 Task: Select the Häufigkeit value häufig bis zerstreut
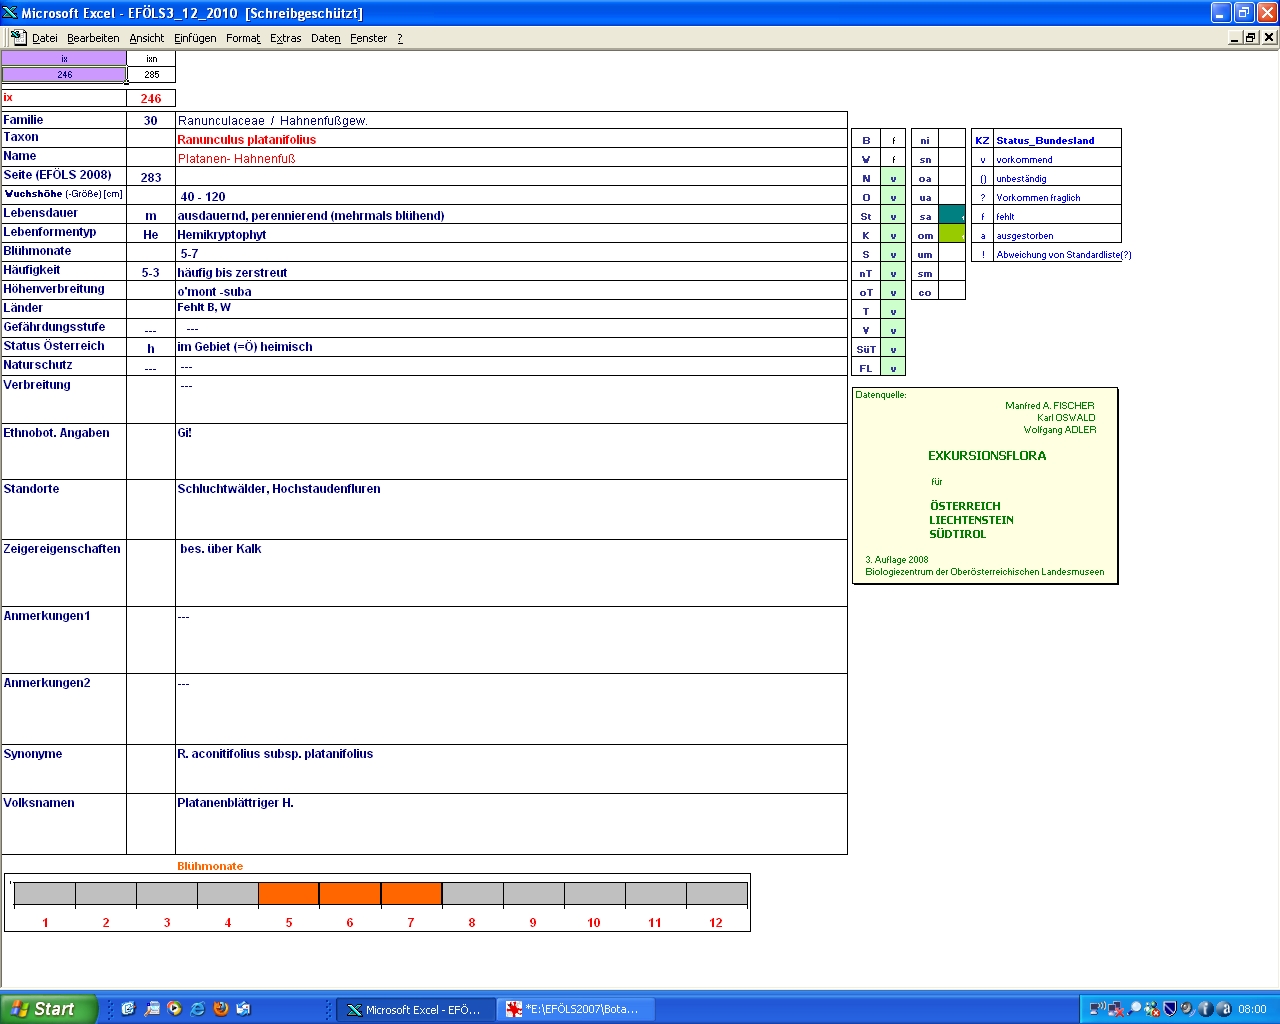point(511,272)
